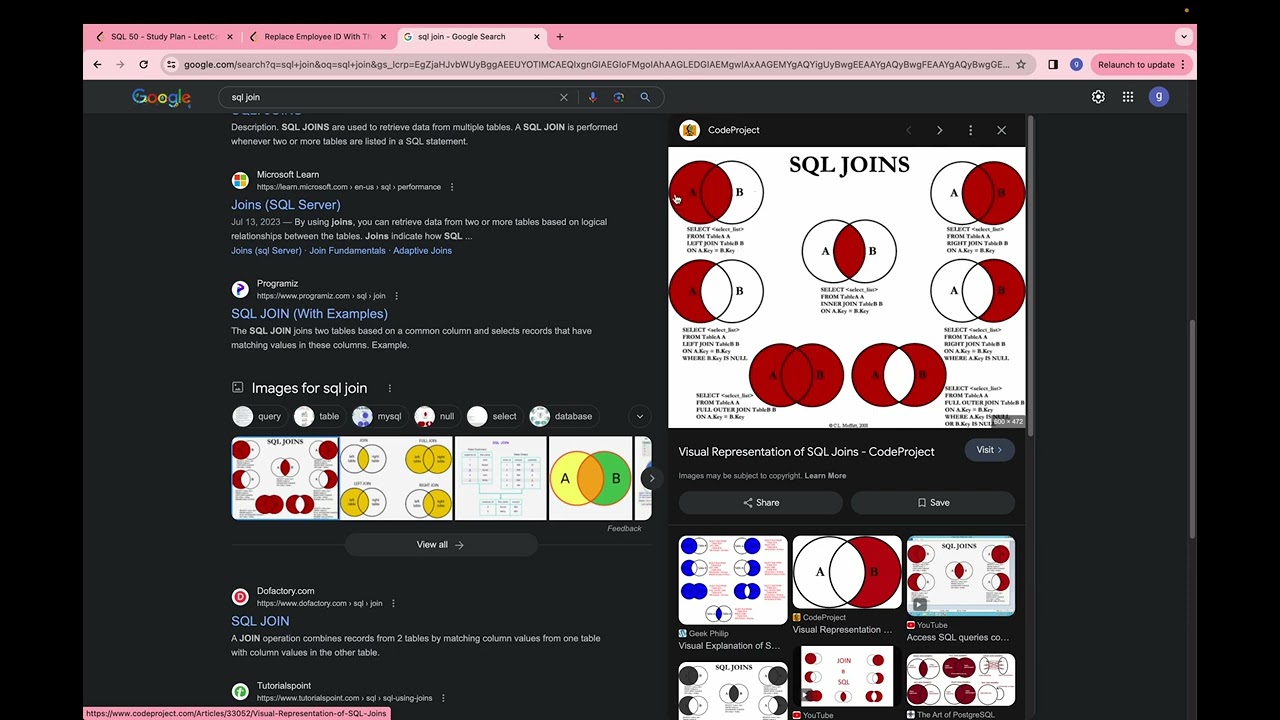Image resolution: width=1280 pixels, height=720 pixels.
Task: Open Google apps grid
Action: 1127,97
